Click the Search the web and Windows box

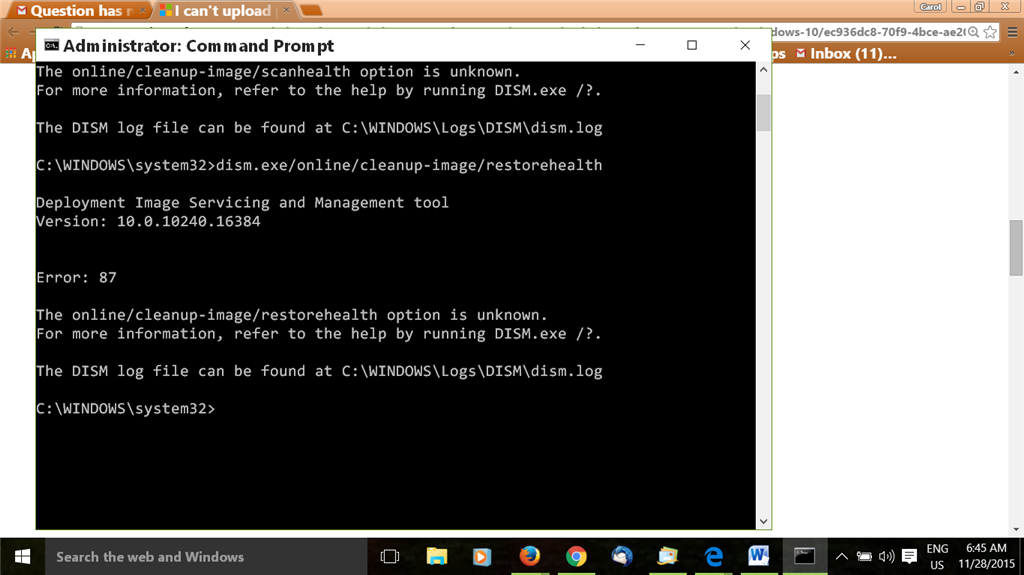206,557
